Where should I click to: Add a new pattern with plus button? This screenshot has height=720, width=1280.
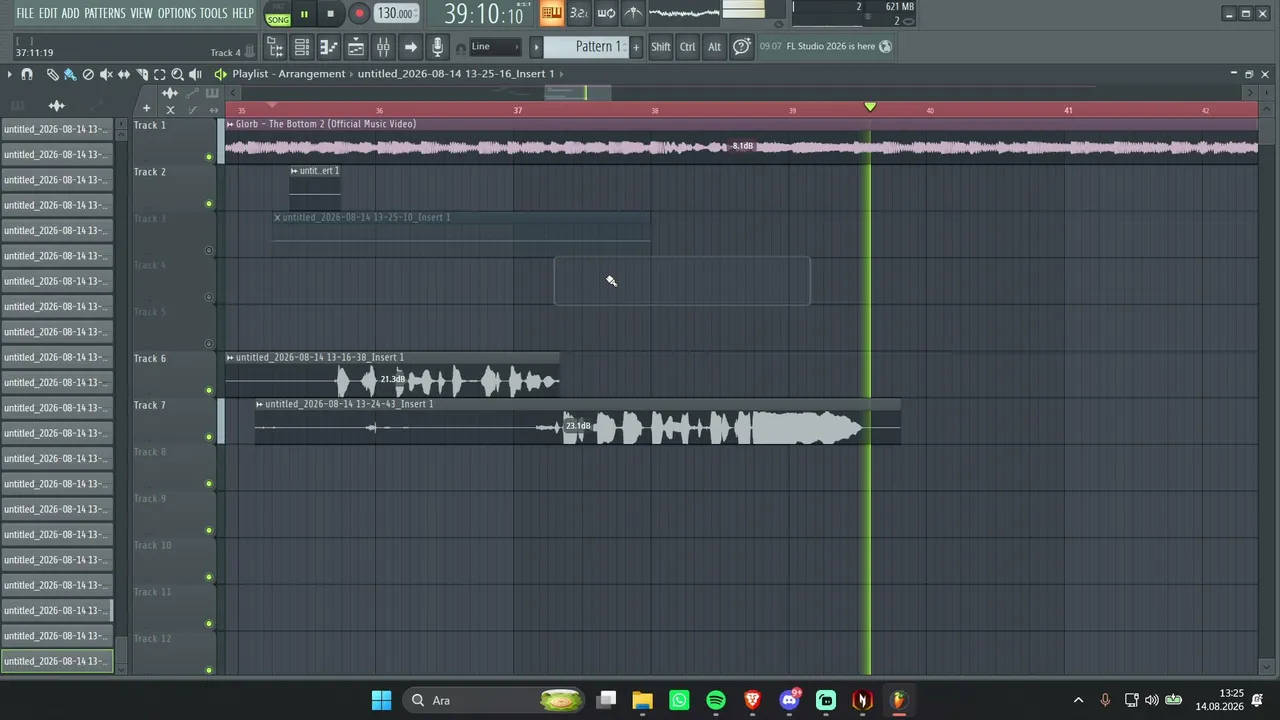pyautogui.click(x=635, y=47)
